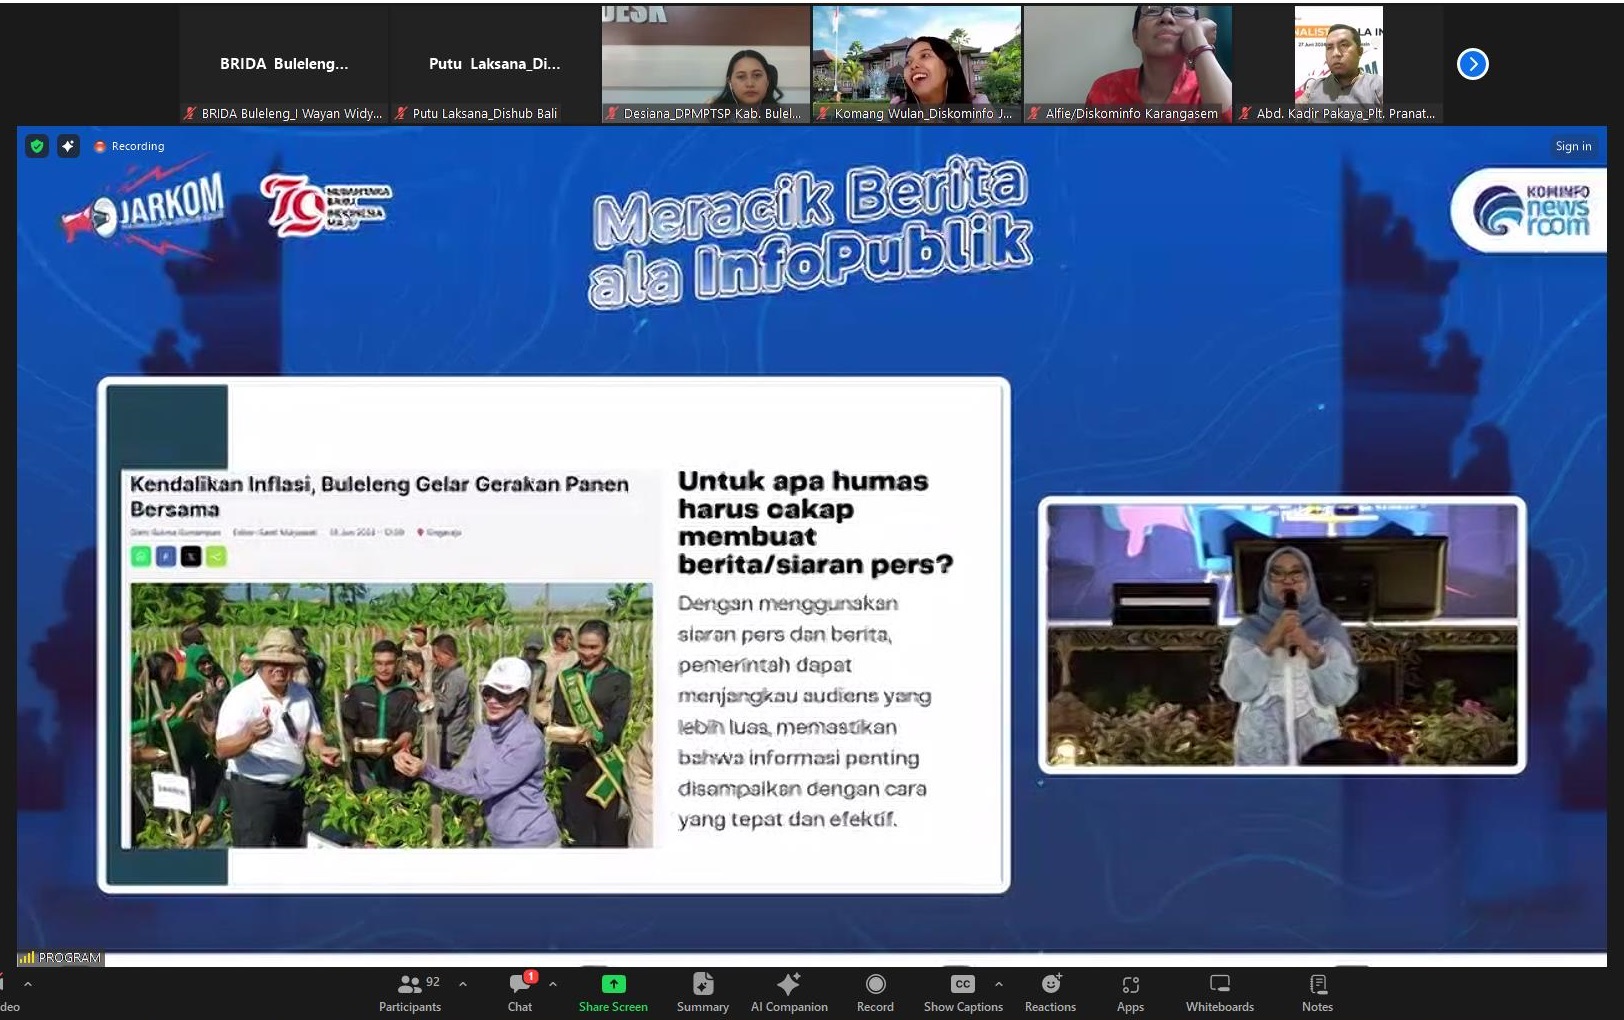Viewport: 1624px width, 1020px height.
Task: Select Desiana_DPMPTSP participant video tile
Action: pyautogui.click(x=706, y=64)
